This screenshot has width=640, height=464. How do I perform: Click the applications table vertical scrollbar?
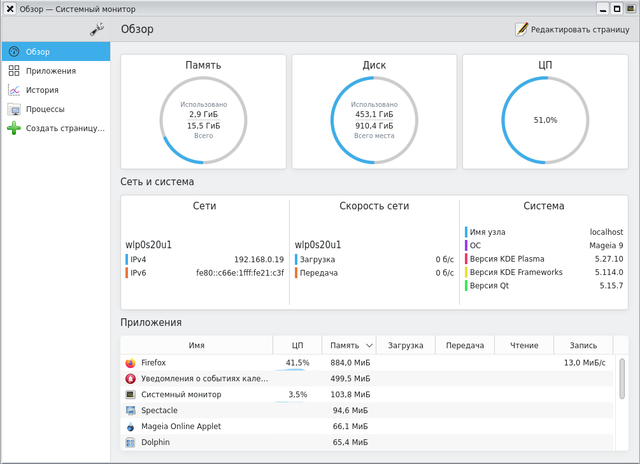622,378
